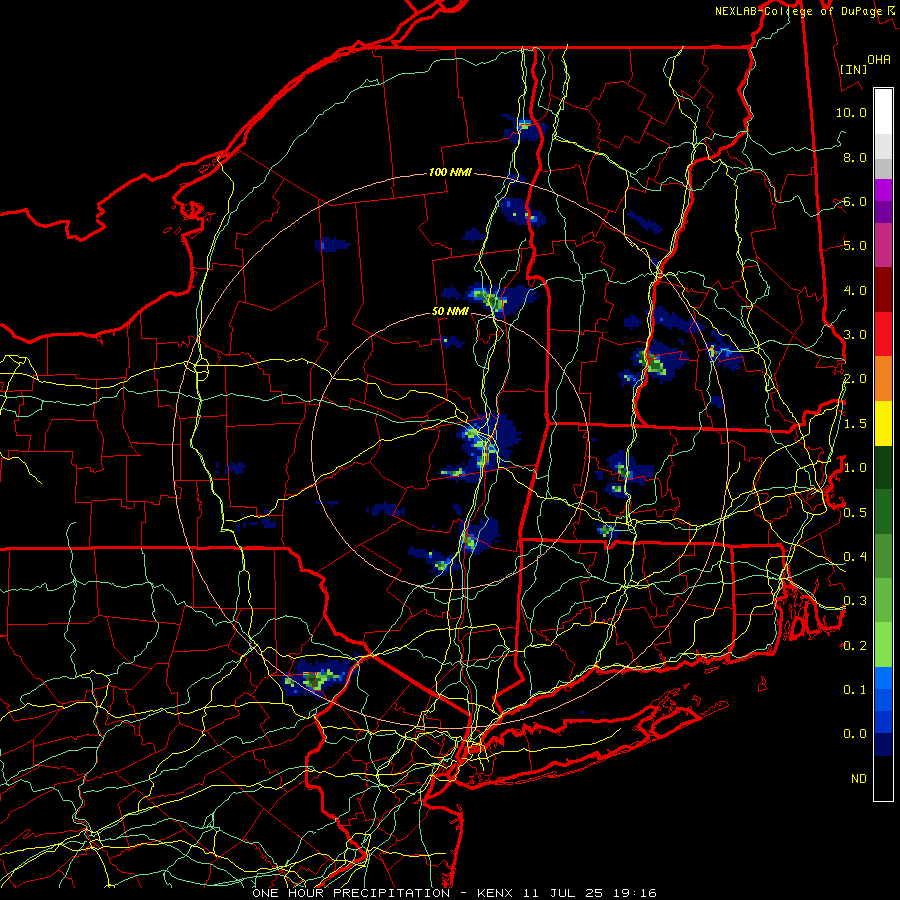
Task: Click the 6.0 legend value
Action: tap(855, 201)
